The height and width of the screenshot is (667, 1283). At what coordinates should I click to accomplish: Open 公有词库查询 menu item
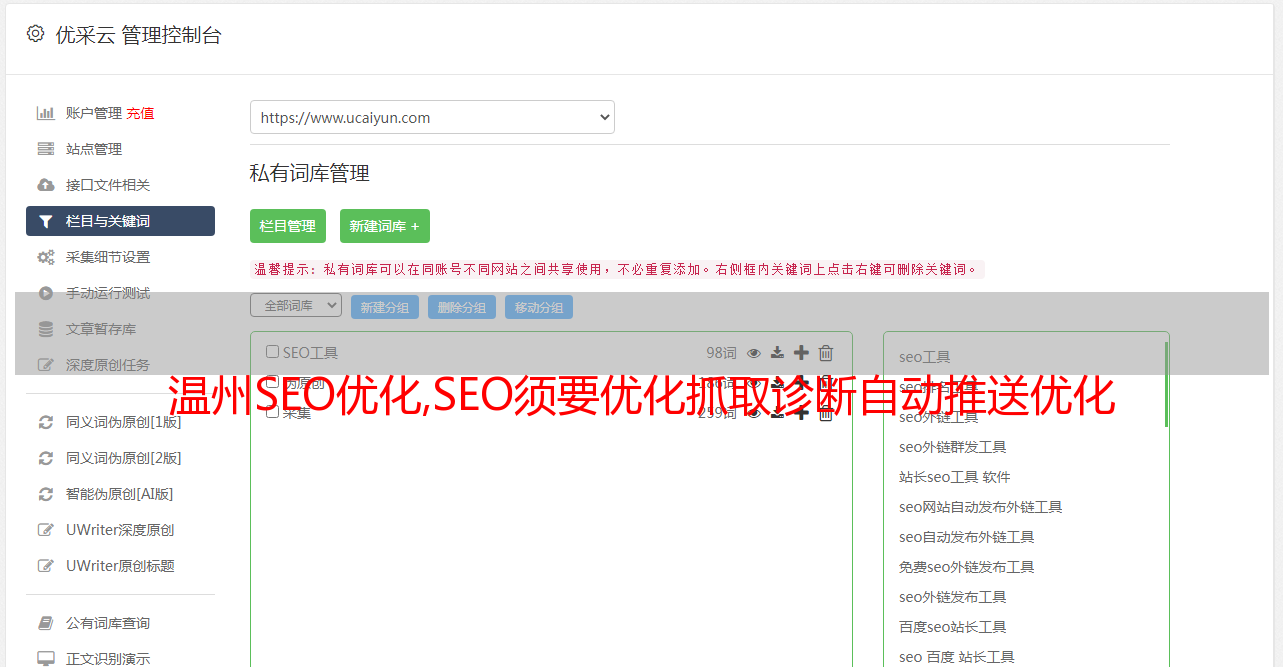click(x=108, y=623)
